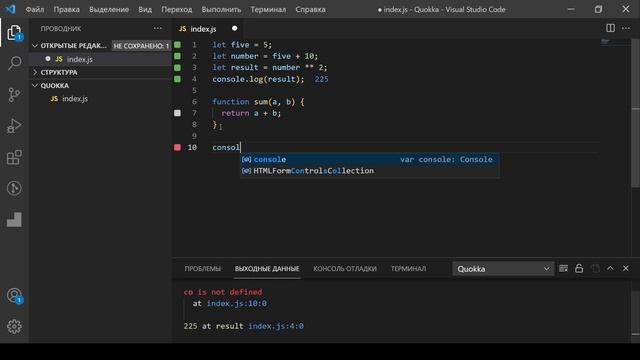Open the Source Control view
Image resolution: width=640 pixels, height=360 pixels.
14,95
